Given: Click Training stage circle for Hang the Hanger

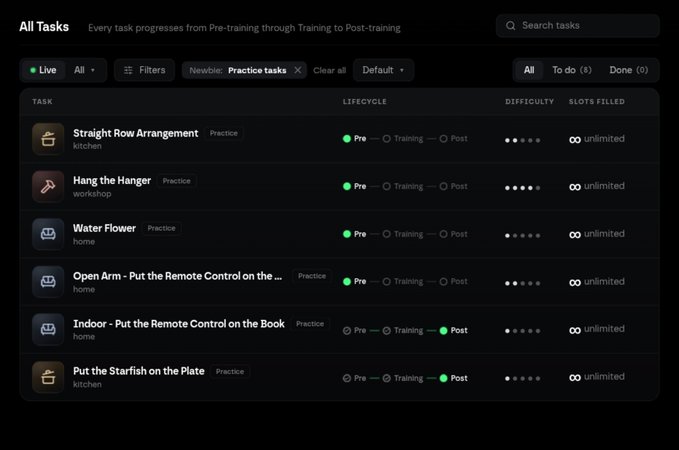Looking at the screenshot, I should [x=386, y=186].
